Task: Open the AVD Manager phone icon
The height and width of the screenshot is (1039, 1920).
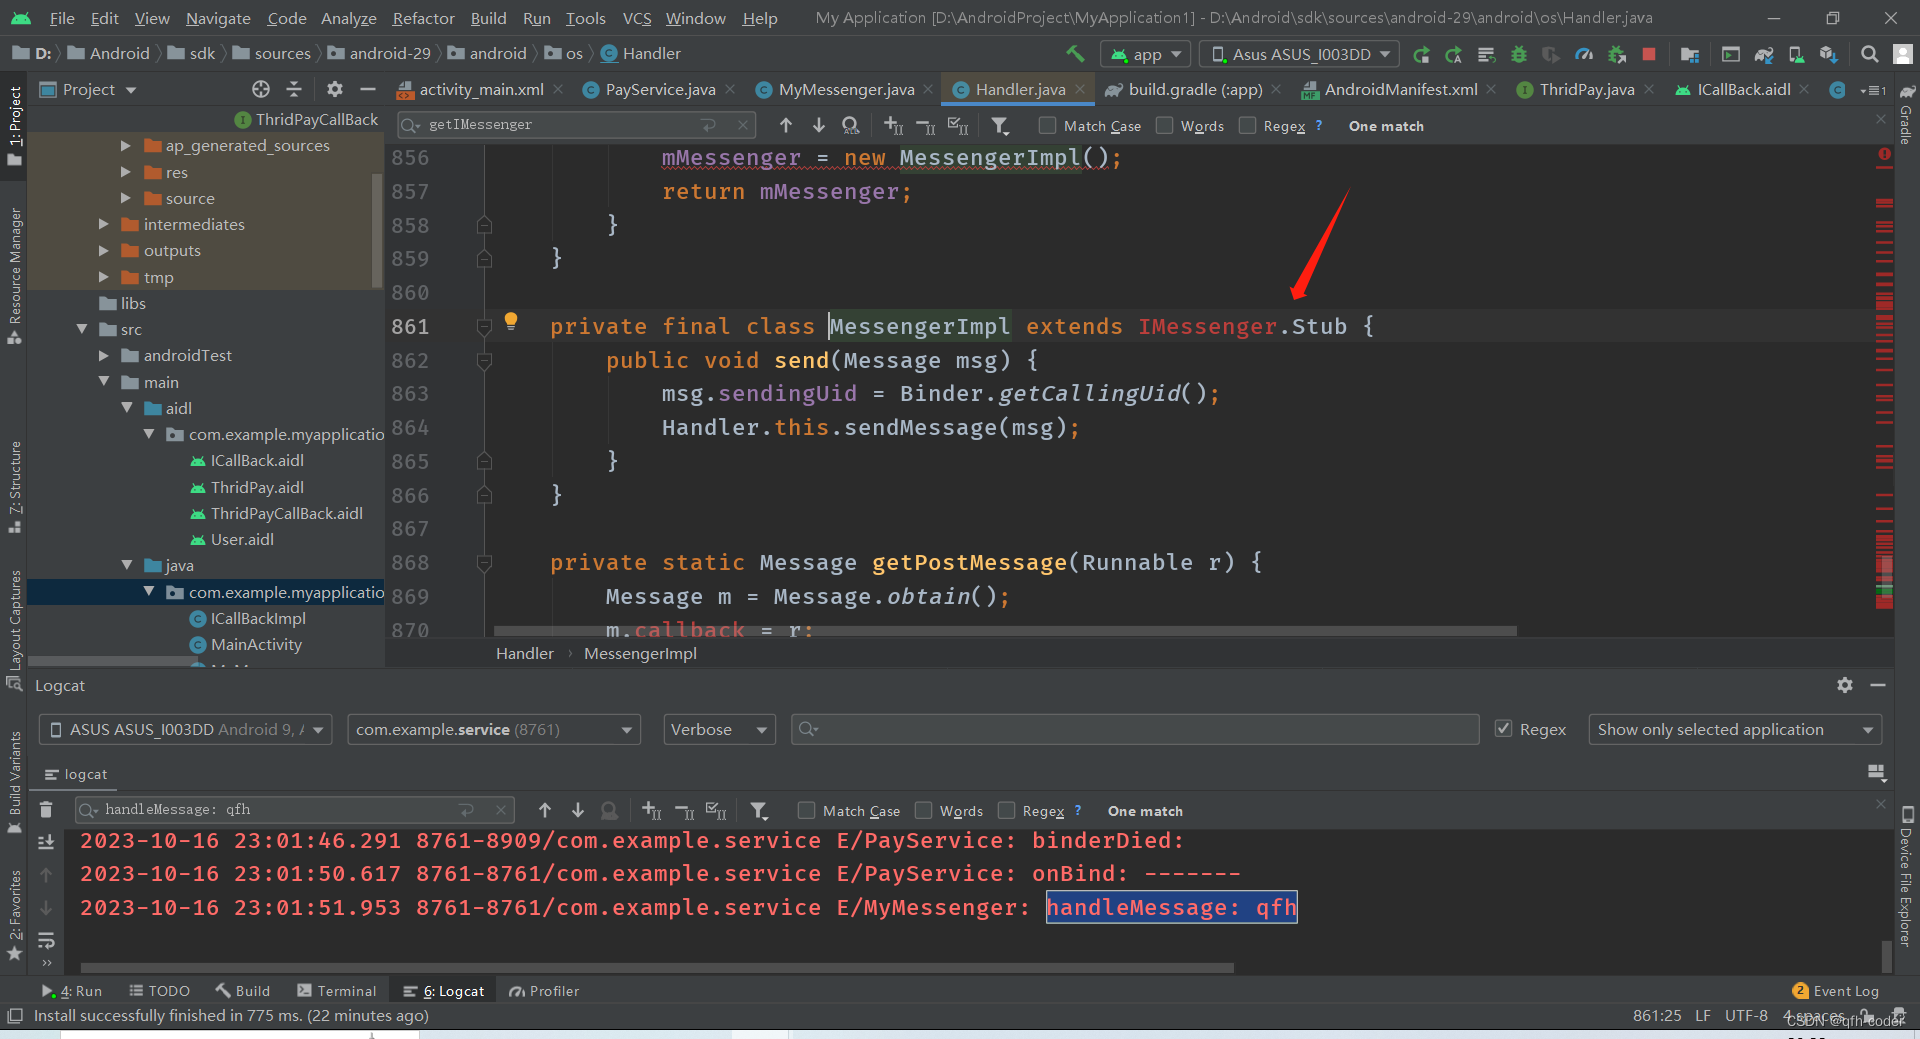Action: coord(1796,54)
